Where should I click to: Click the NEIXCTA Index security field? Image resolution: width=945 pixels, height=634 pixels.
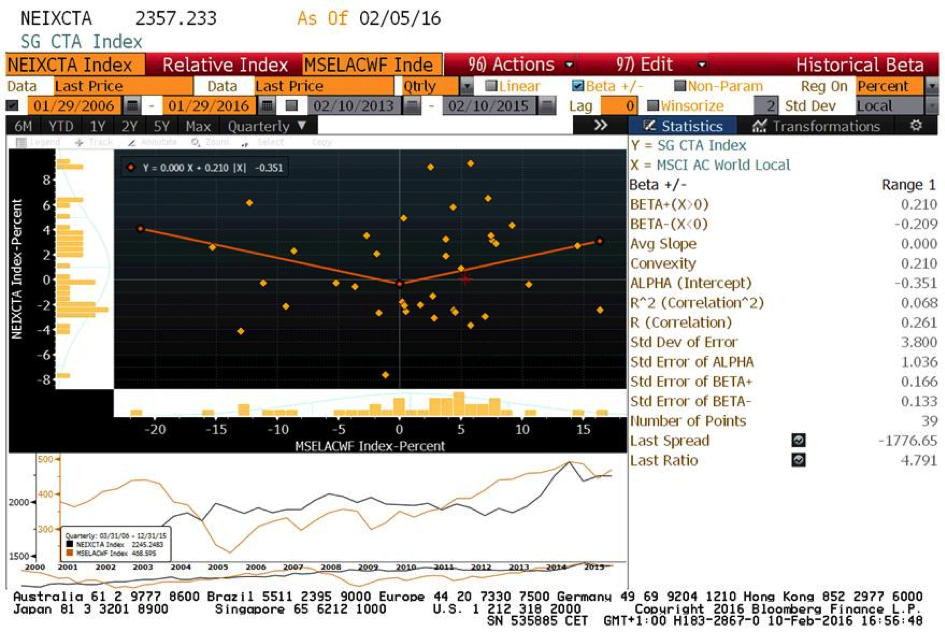[x=75, y=64]
